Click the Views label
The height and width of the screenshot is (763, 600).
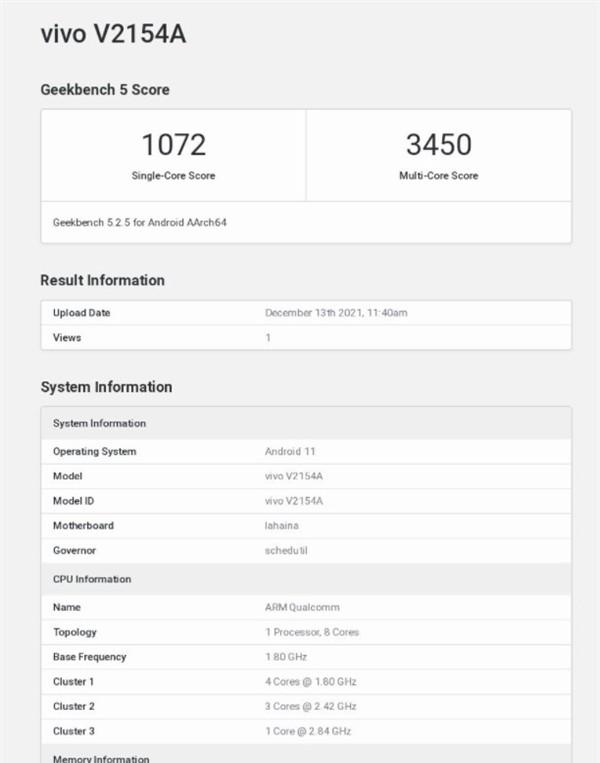[67, 338]
